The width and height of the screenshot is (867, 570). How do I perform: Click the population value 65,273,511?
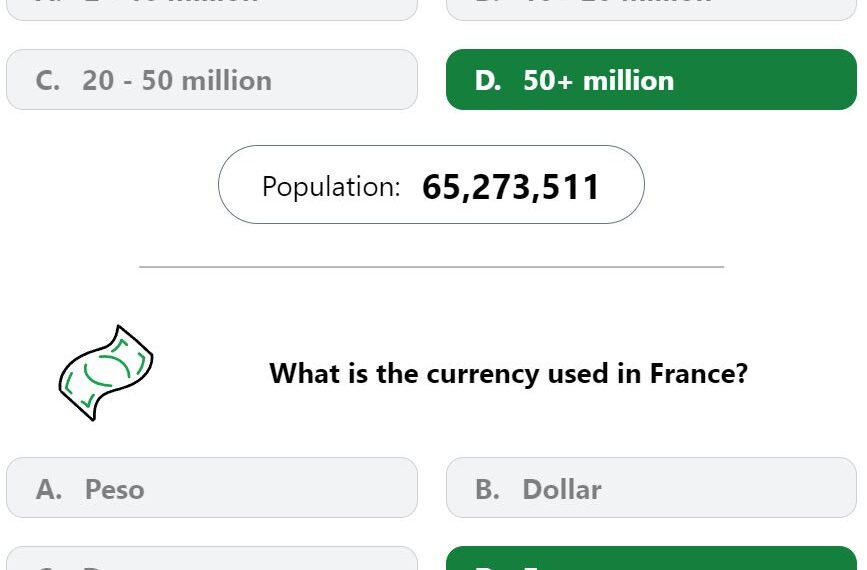click(510, 187)
